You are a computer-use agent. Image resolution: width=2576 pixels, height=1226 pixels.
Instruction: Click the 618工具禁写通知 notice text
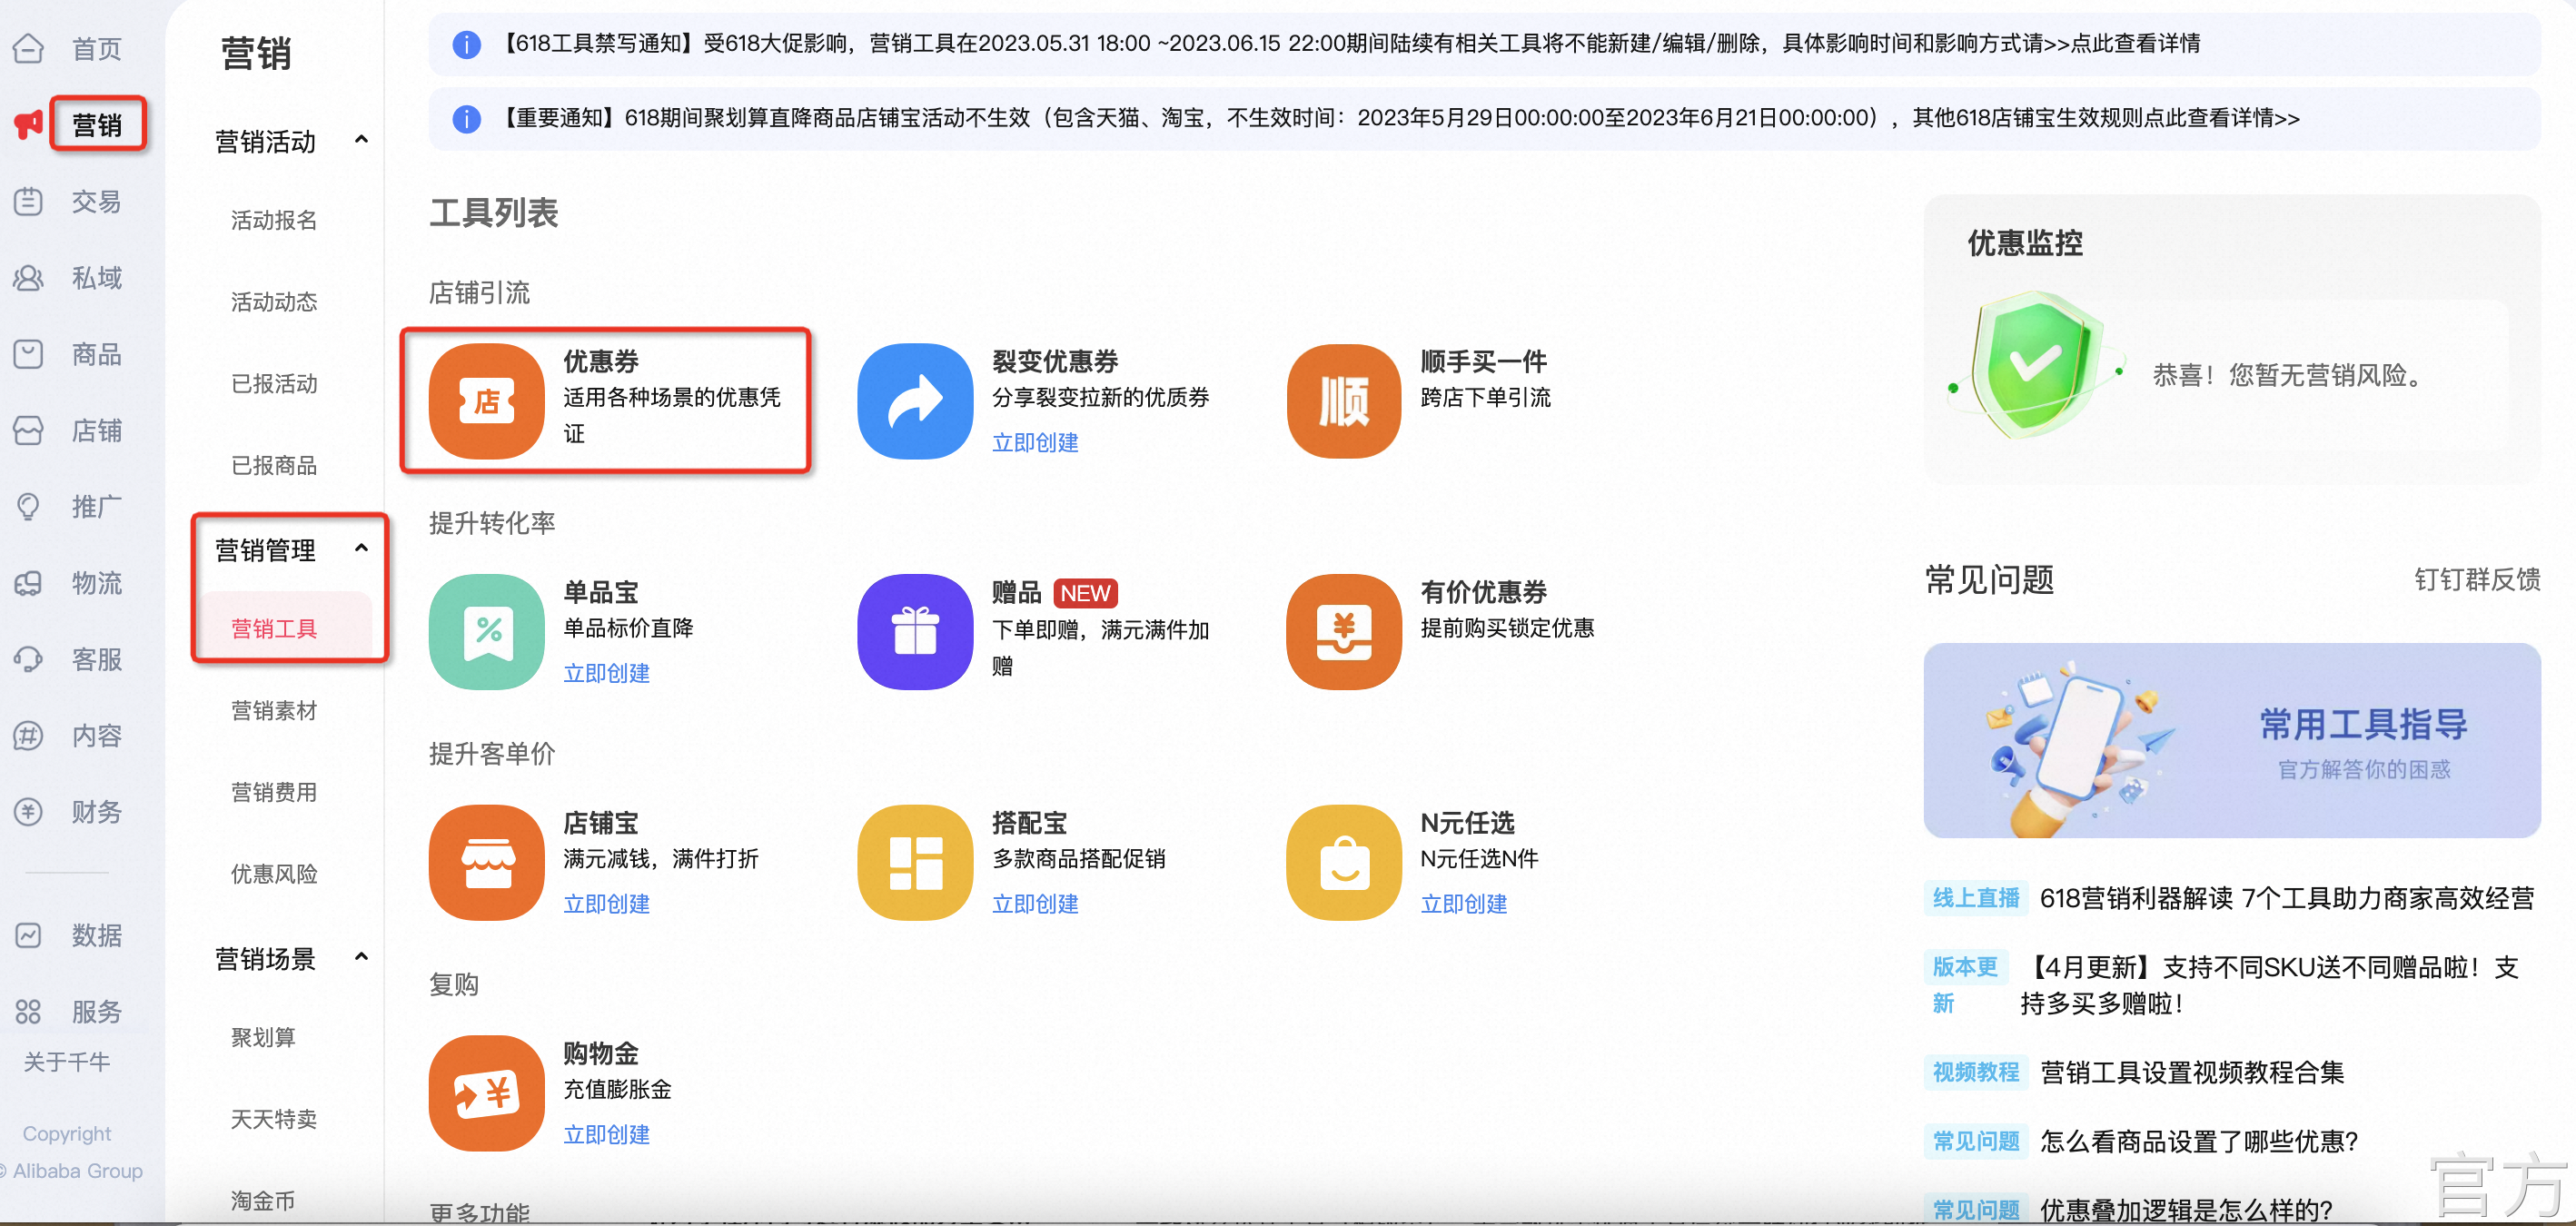click(1348, 44)
